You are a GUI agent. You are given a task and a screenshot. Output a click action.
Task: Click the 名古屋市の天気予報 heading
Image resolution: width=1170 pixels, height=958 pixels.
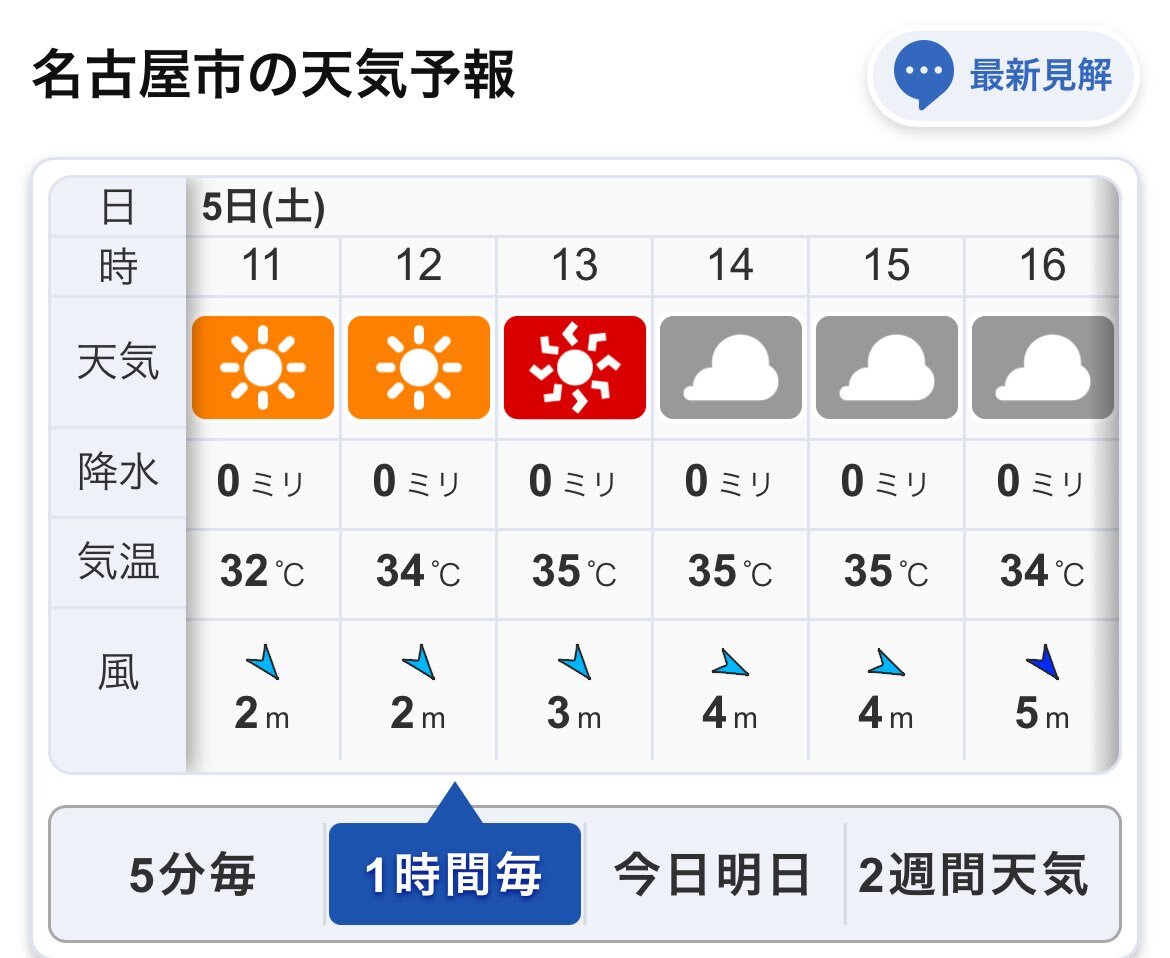[x=274, y=74]
